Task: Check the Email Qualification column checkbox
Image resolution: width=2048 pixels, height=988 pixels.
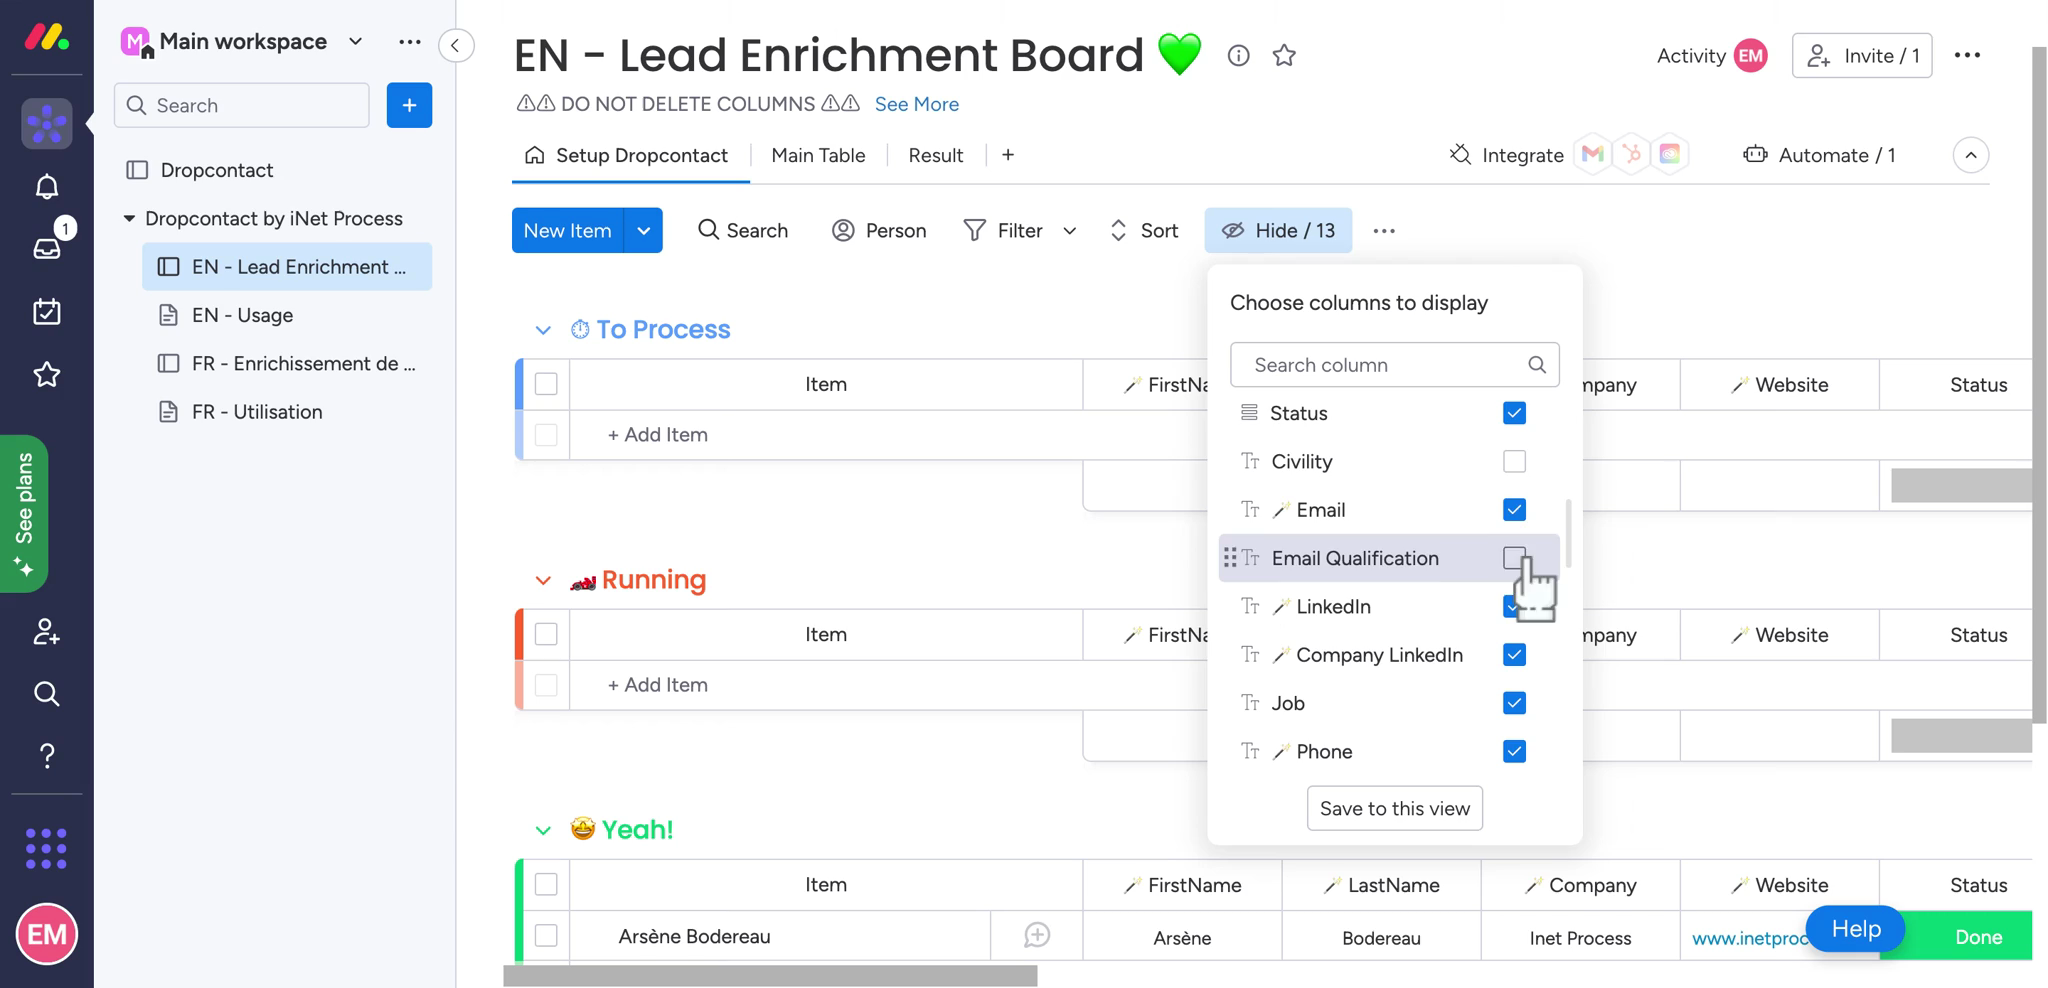Action: tap(1514, 558)
